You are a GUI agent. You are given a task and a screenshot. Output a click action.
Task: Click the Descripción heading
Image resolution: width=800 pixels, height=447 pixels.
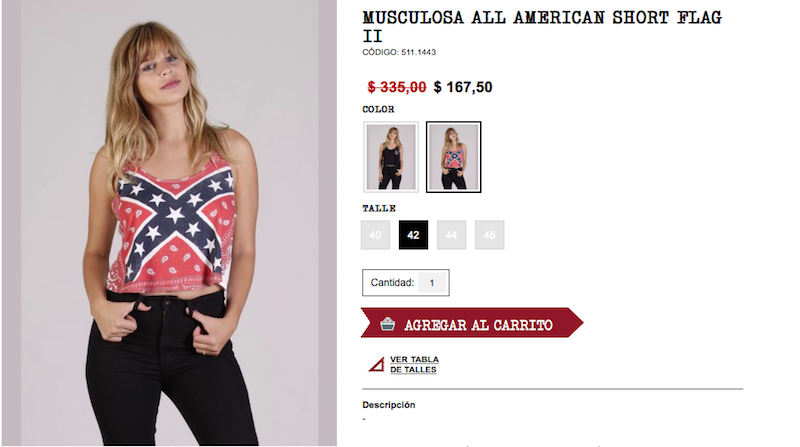click(389, 405)
